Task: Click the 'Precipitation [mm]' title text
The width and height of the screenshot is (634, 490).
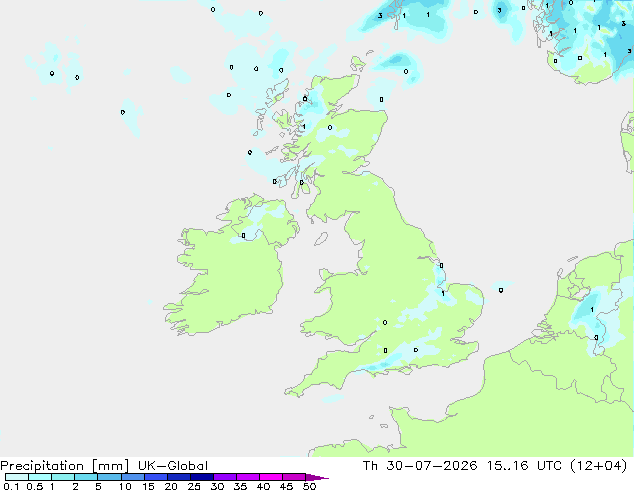Action: click(x=64, y=466)
